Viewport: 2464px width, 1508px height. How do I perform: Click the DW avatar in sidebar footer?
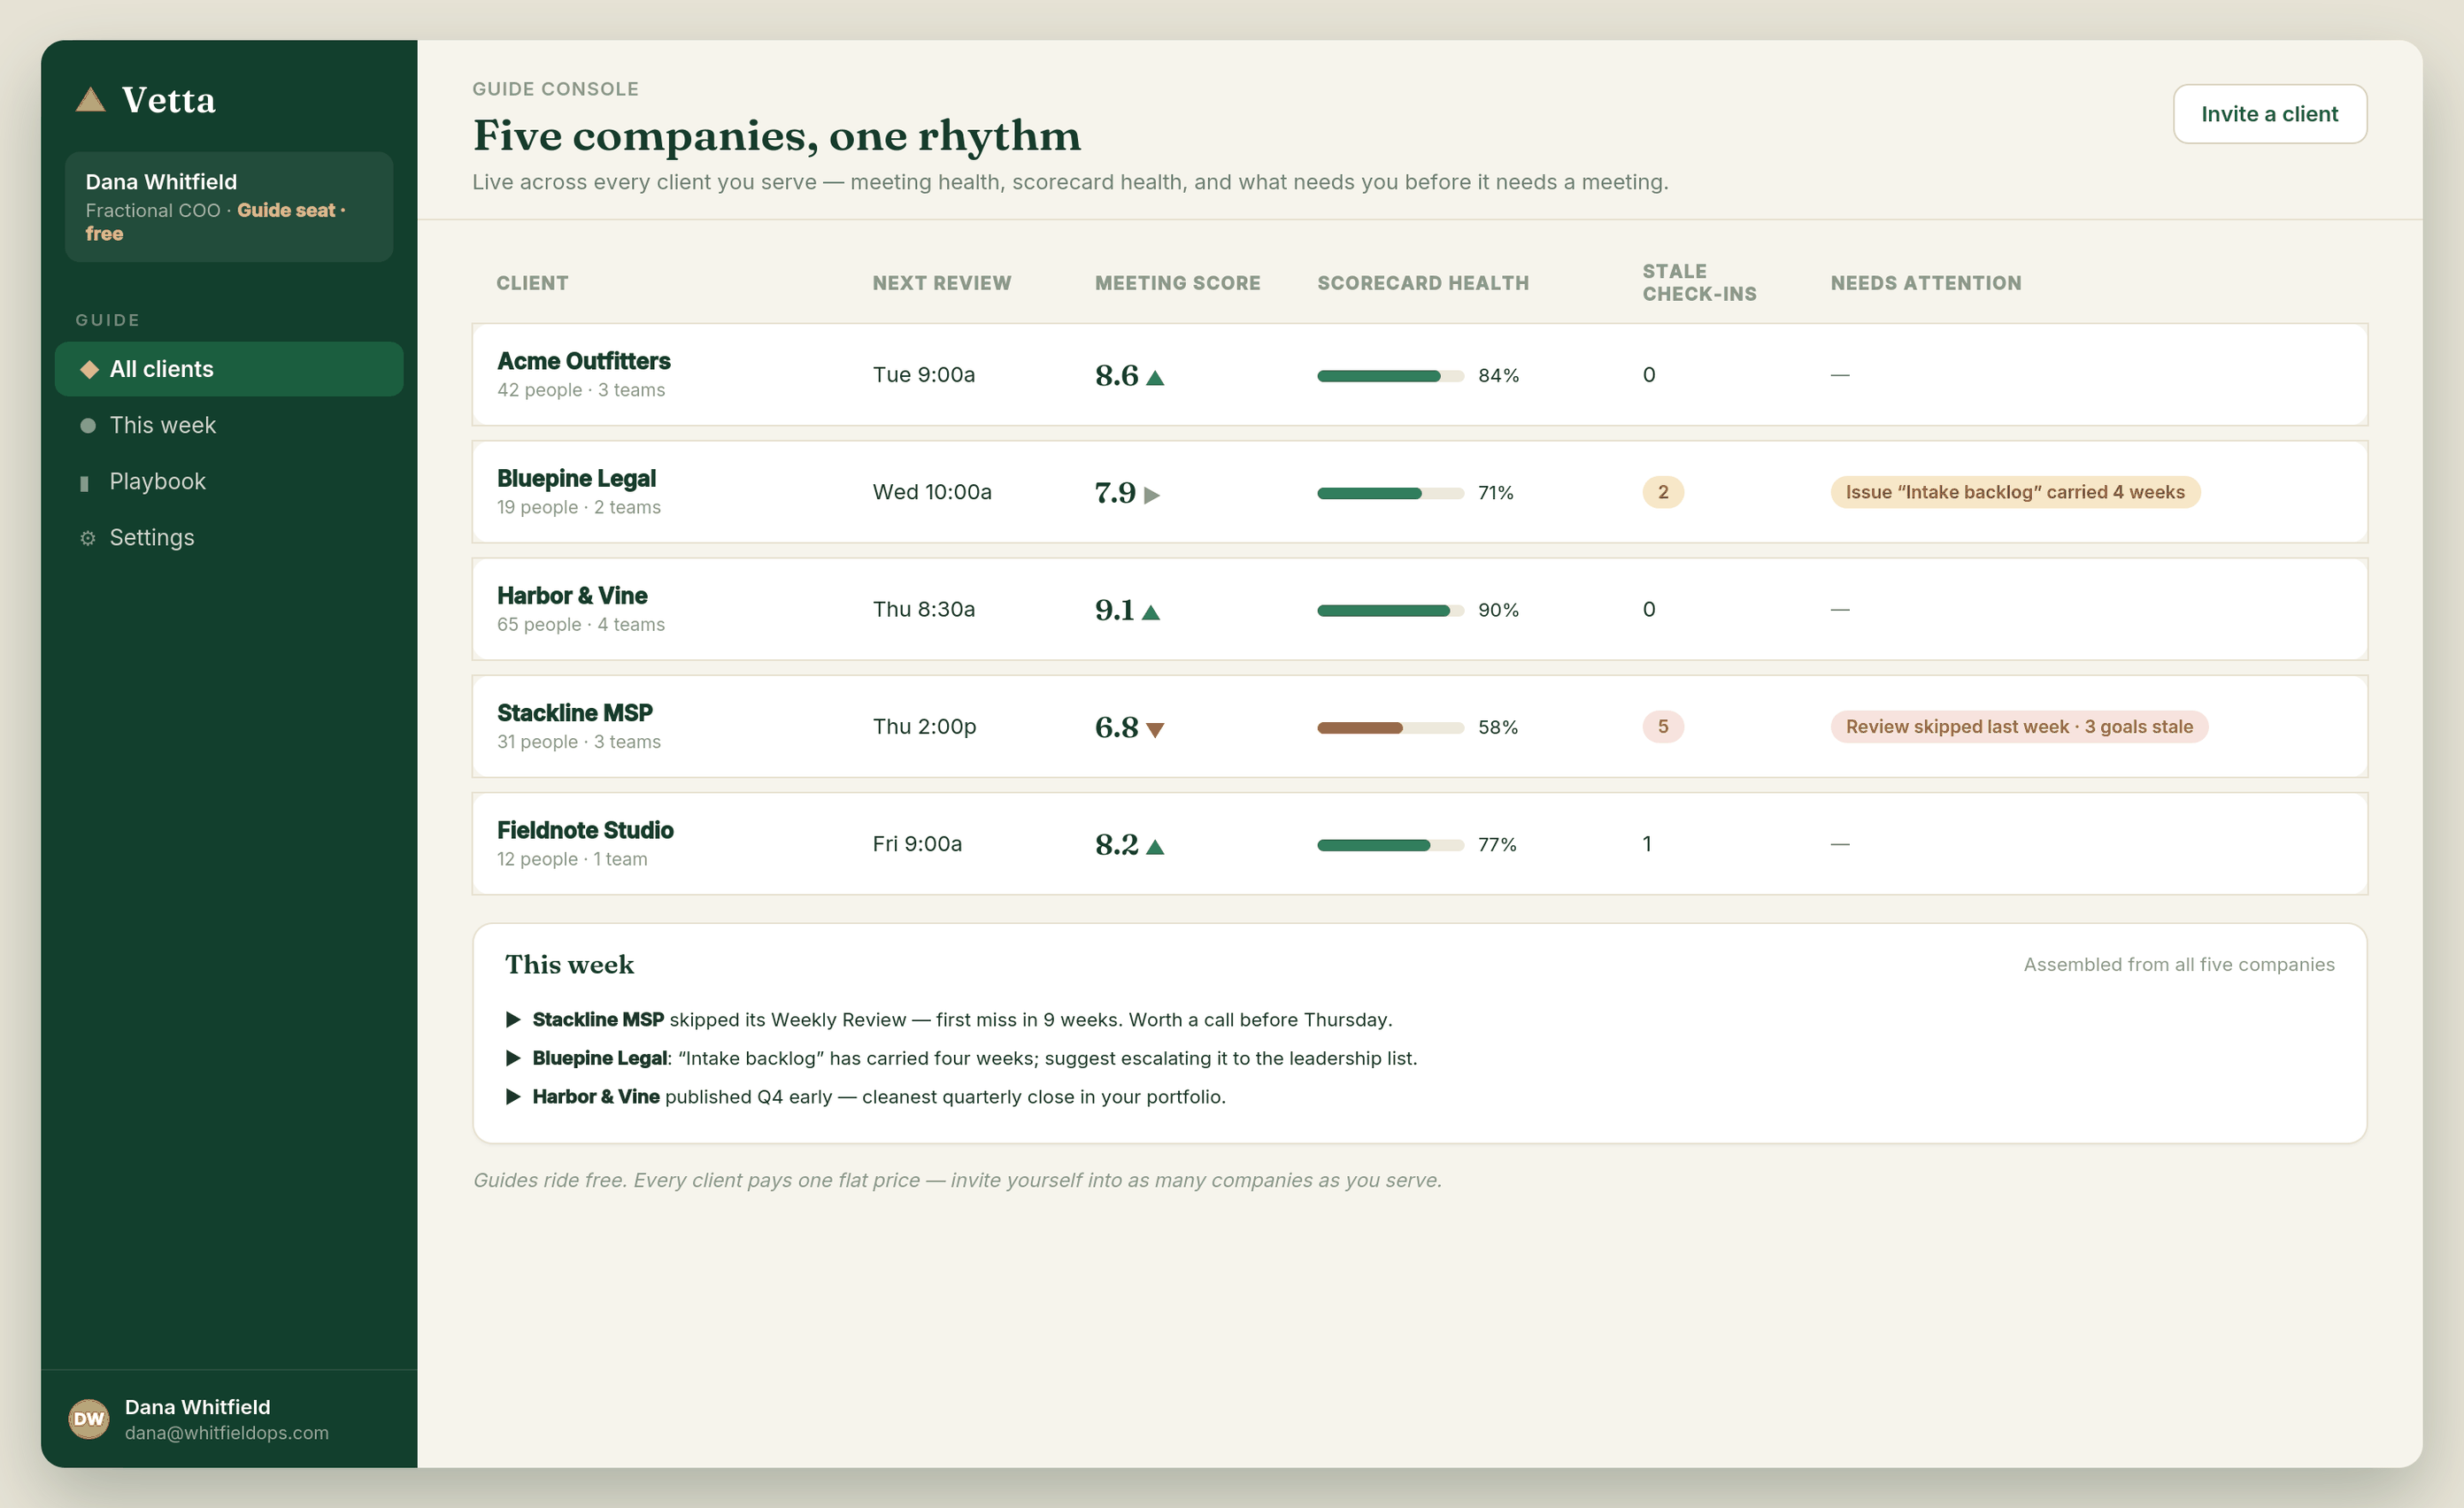(x=89, y=1418)
